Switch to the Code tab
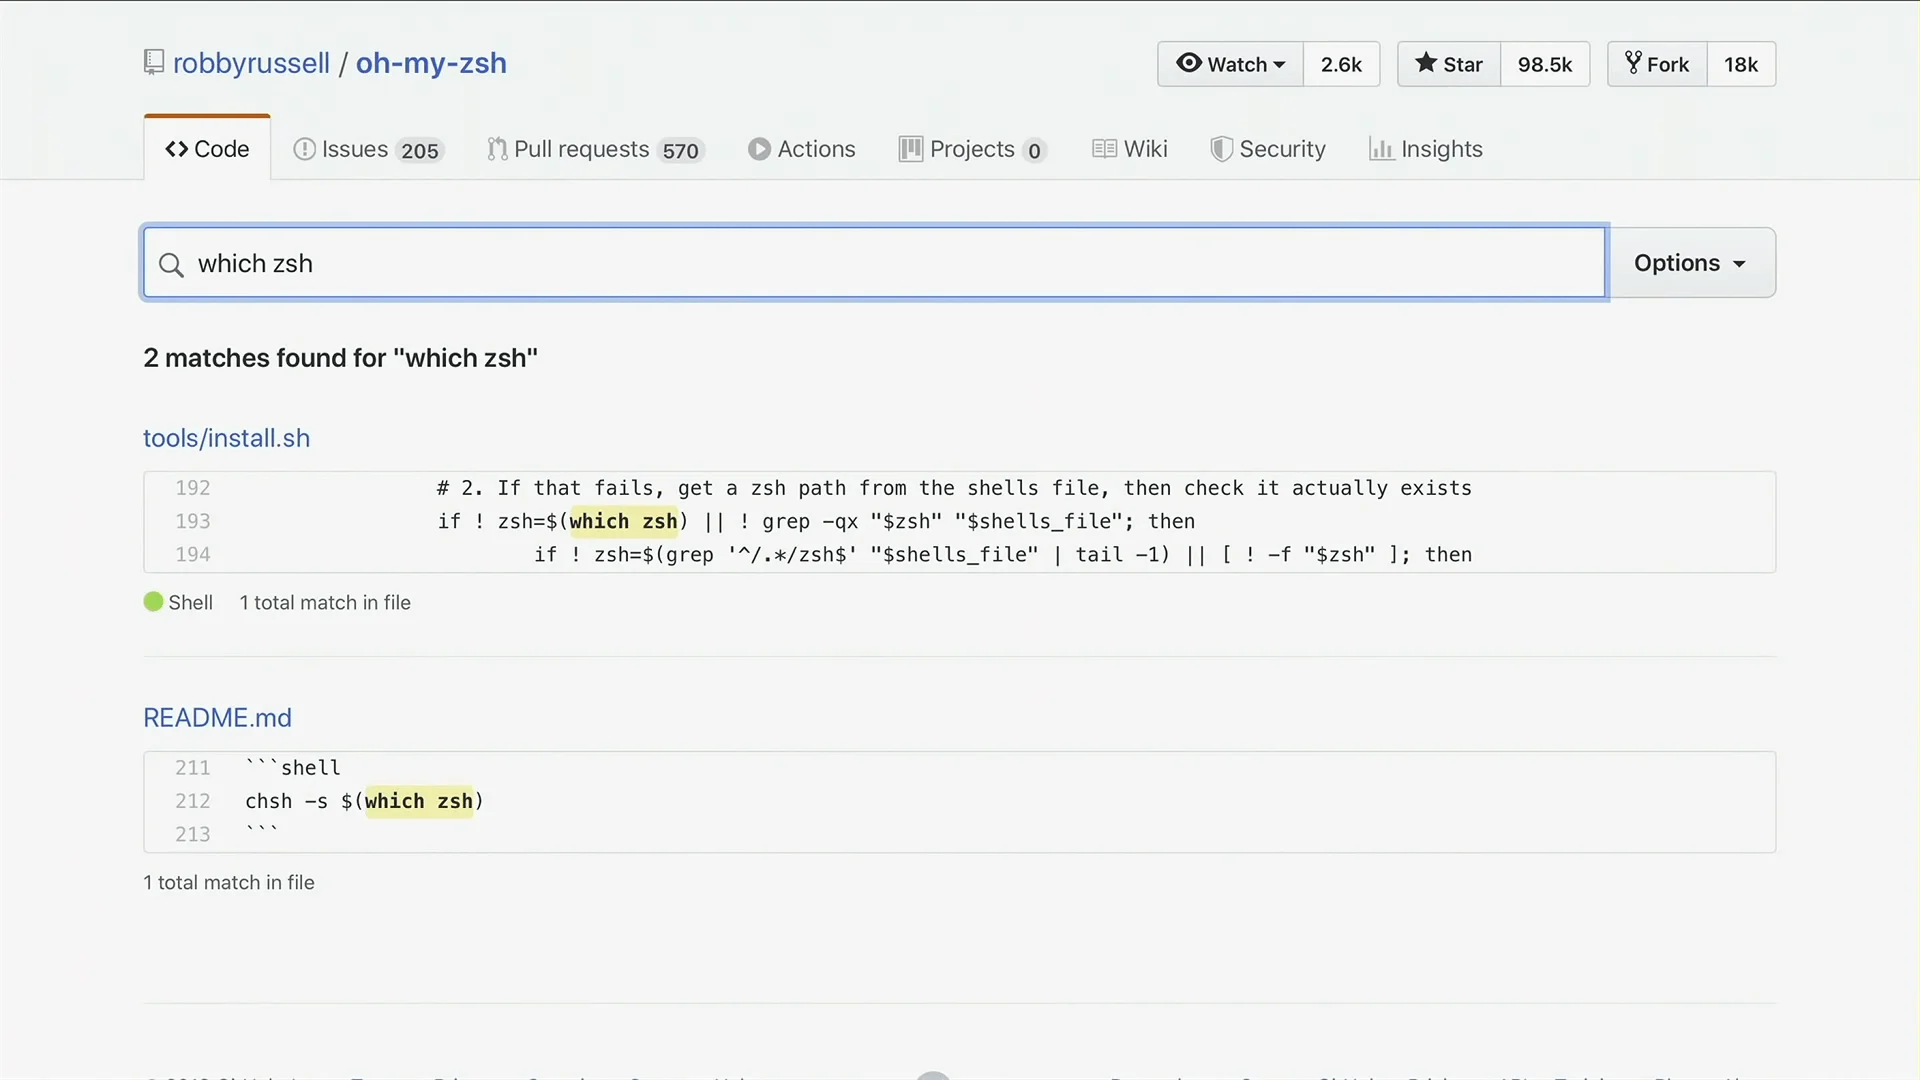 [x=208, y=149]
